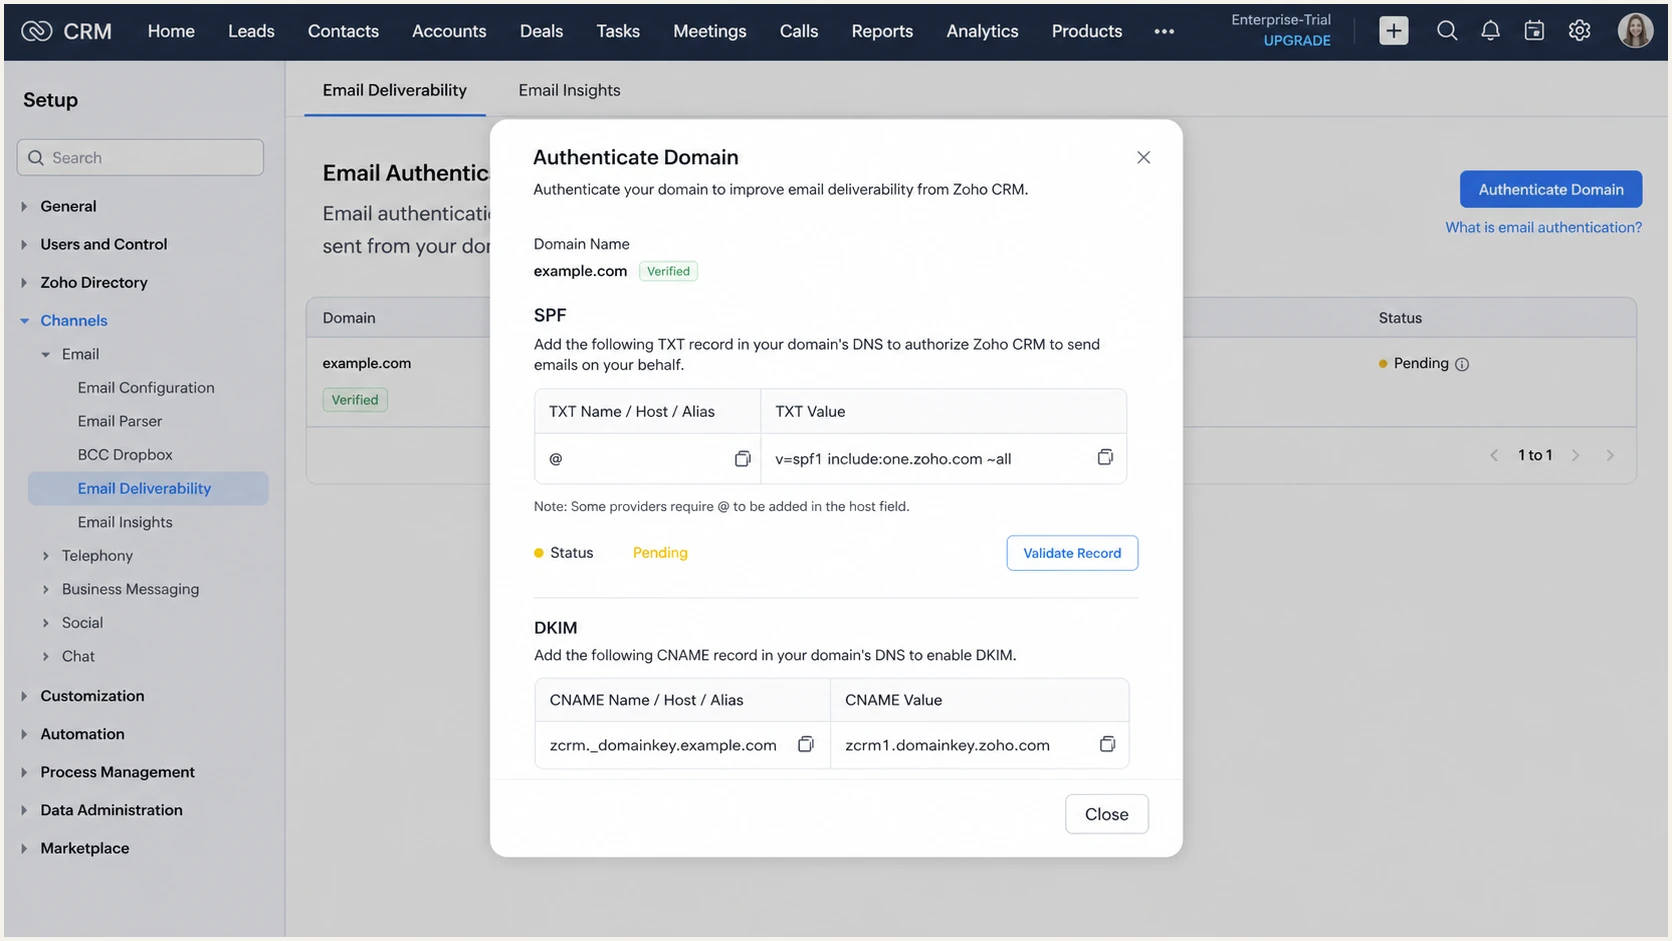Expand the Automation section
This screenshot has width=1672, height=941.
click(x=24, y=734)
